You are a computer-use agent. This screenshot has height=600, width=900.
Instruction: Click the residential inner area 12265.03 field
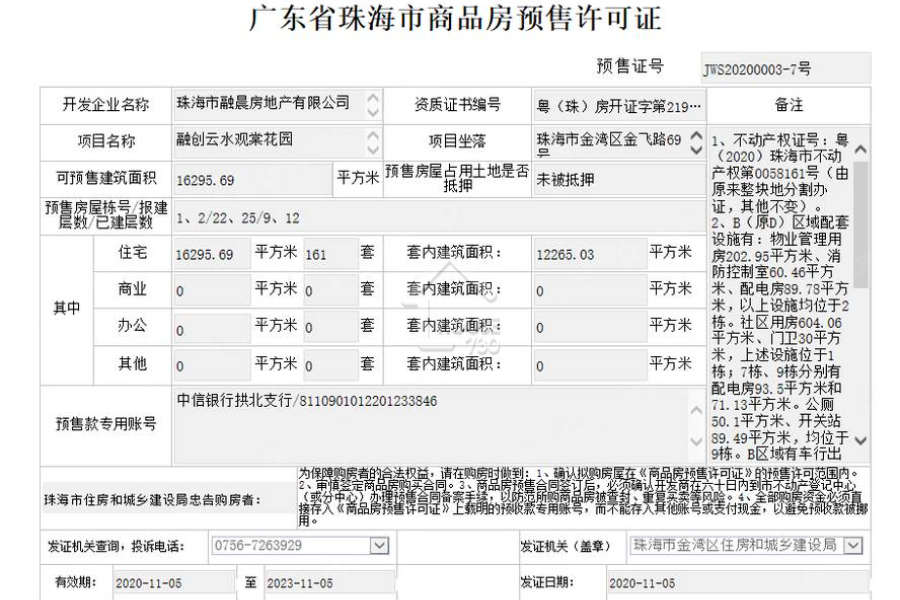tap(590, 254)
